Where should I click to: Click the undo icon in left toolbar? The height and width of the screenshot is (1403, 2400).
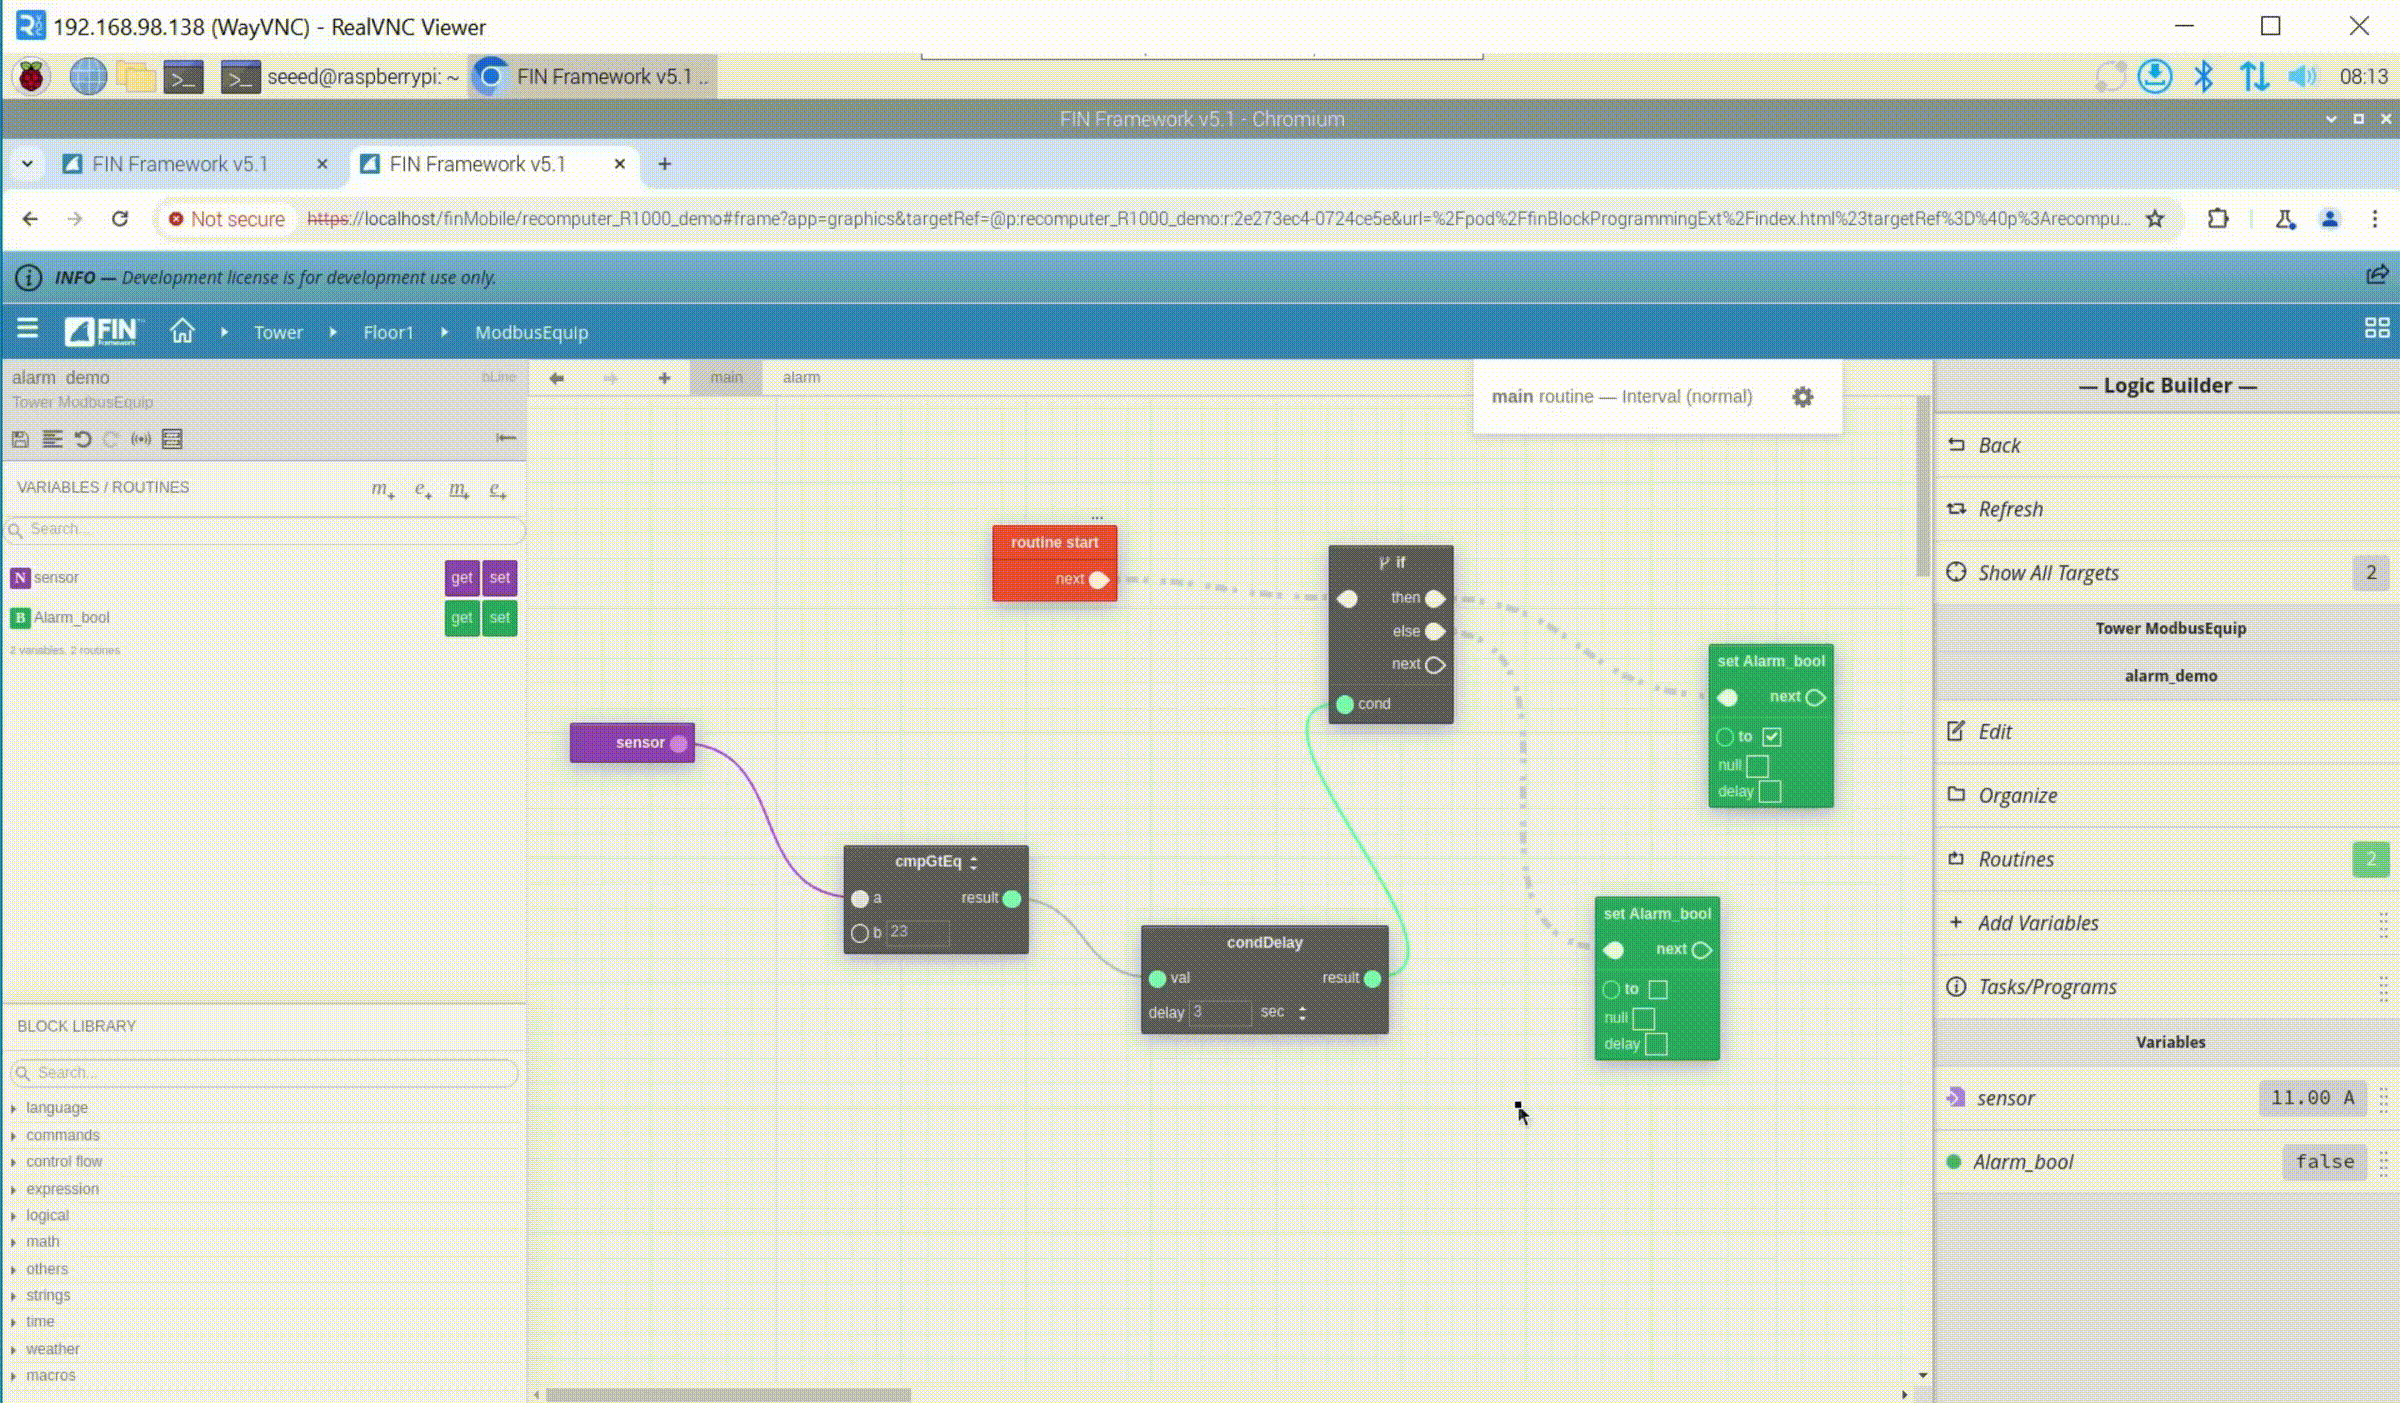(83, 439)
